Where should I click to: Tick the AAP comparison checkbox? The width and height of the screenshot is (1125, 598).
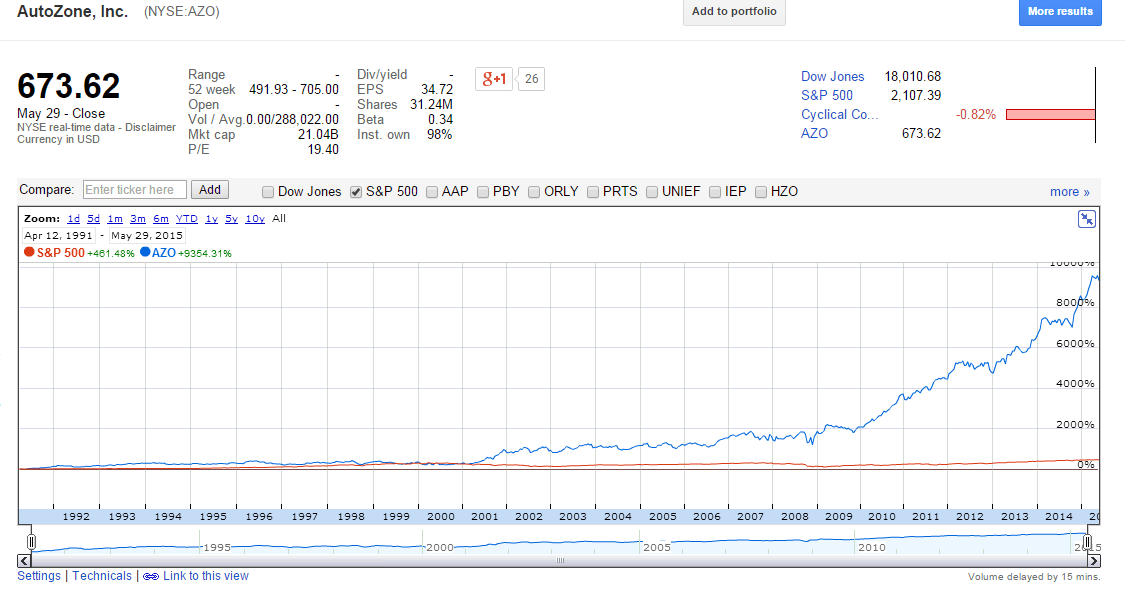(x=432, y=192)
